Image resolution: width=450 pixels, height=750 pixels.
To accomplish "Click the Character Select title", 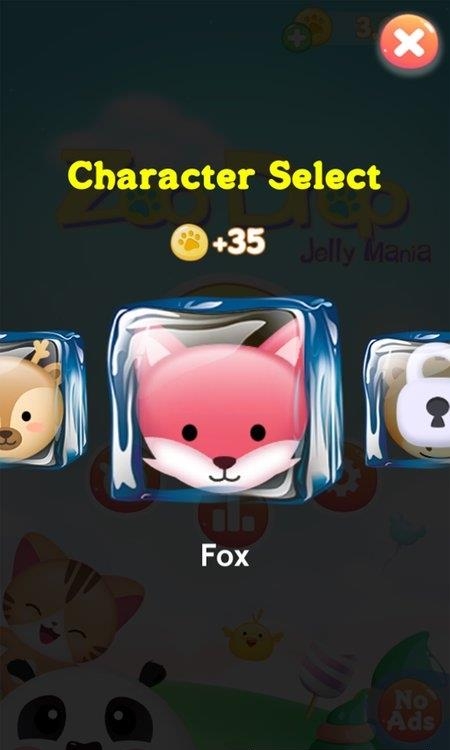I will tap(224, 175).
